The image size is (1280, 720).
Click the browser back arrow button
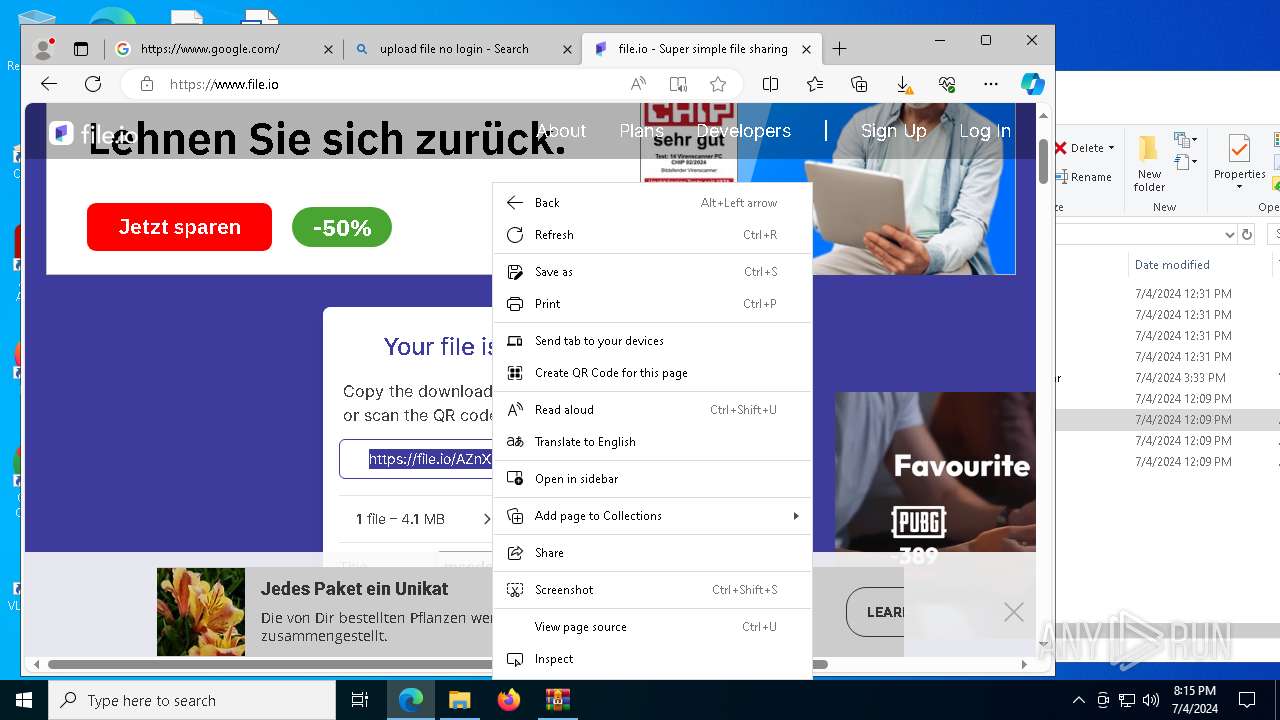coord(49,84)
